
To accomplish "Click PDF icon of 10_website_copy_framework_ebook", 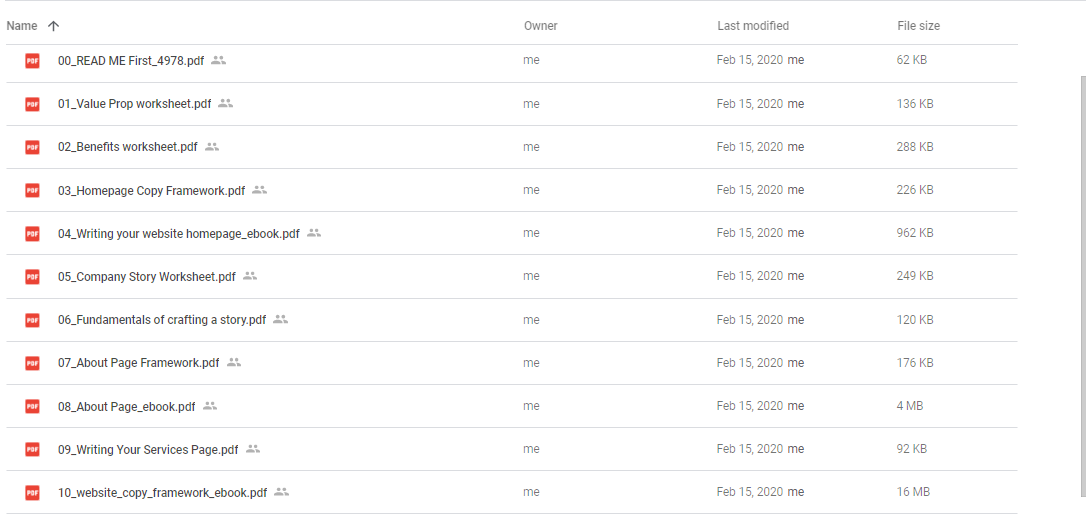I will pyautogui.click(x=32, y=493).
